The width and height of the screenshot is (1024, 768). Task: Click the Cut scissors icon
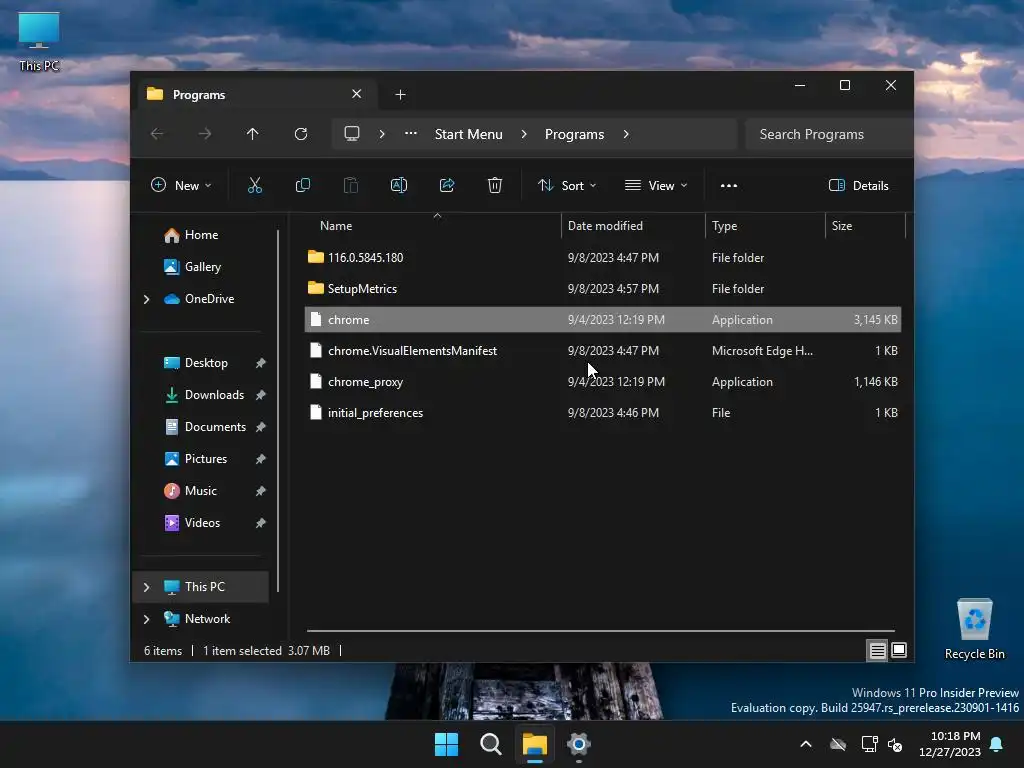coord(255,185)
